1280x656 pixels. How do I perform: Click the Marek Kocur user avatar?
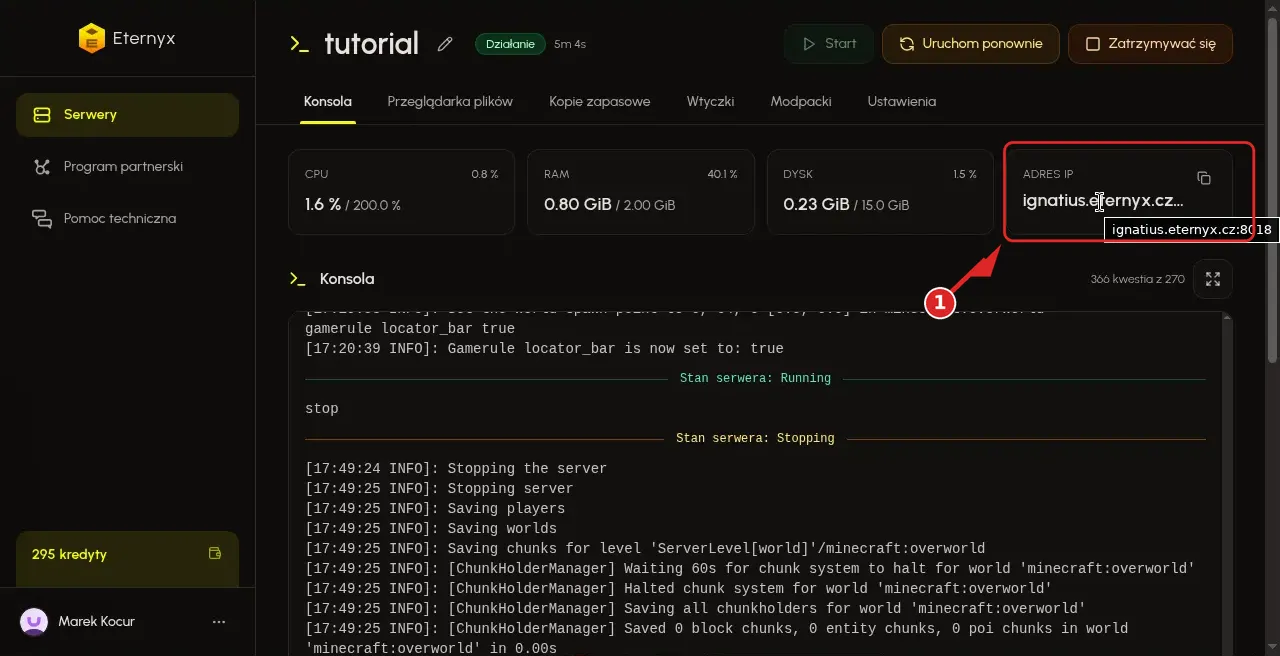[34, 622]
